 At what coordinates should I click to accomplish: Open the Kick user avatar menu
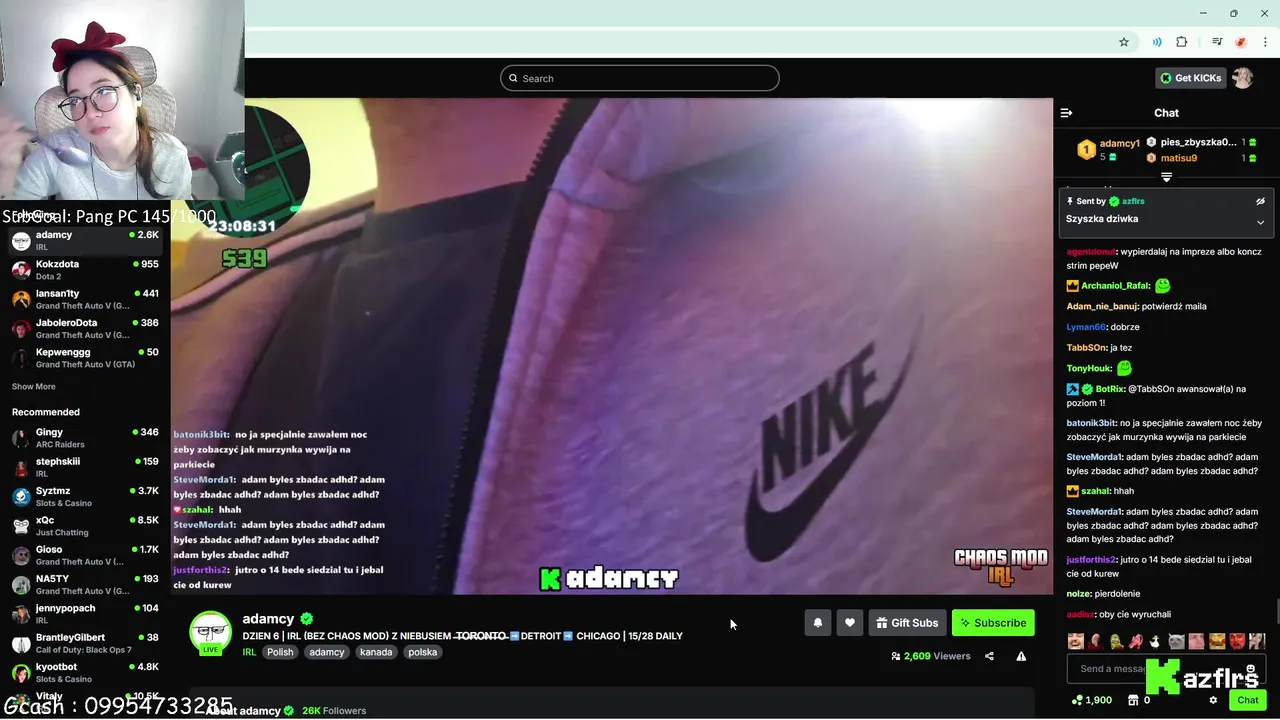pyautogui.click(x=1242, y=78)
